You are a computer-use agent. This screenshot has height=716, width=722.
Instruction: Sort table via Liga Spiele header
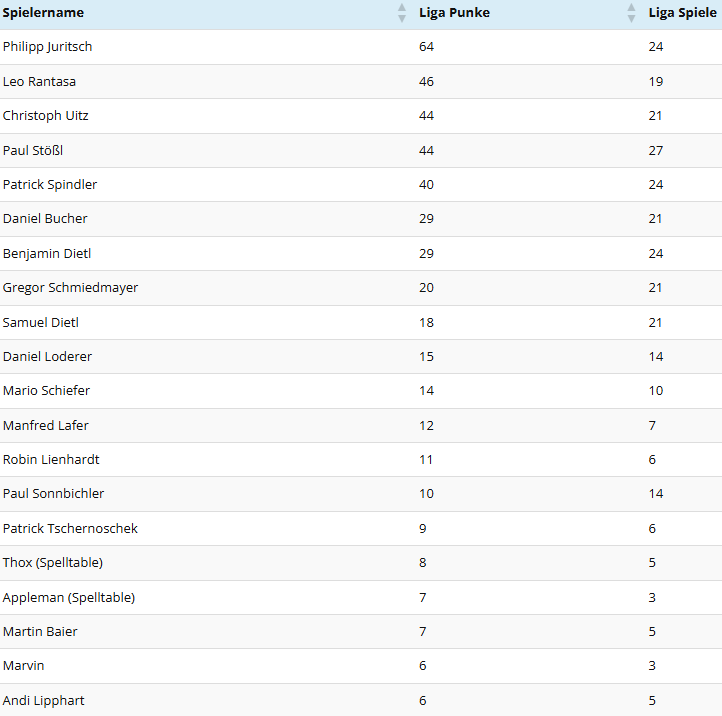pos(682,13)
